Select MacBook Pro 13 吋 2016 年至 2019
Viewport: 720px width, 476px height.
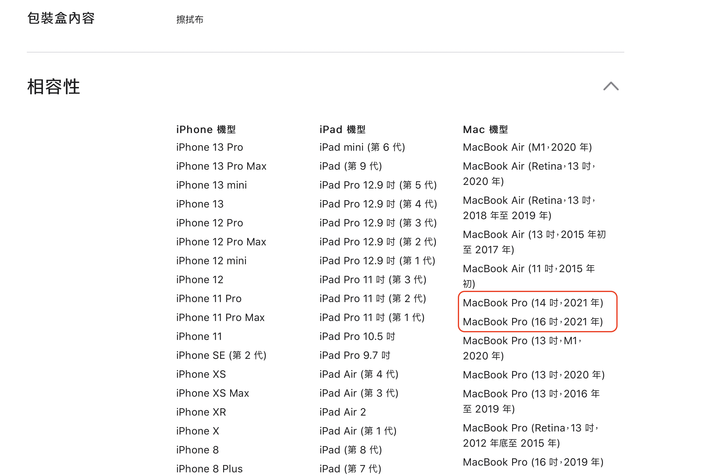click(531, 401)
